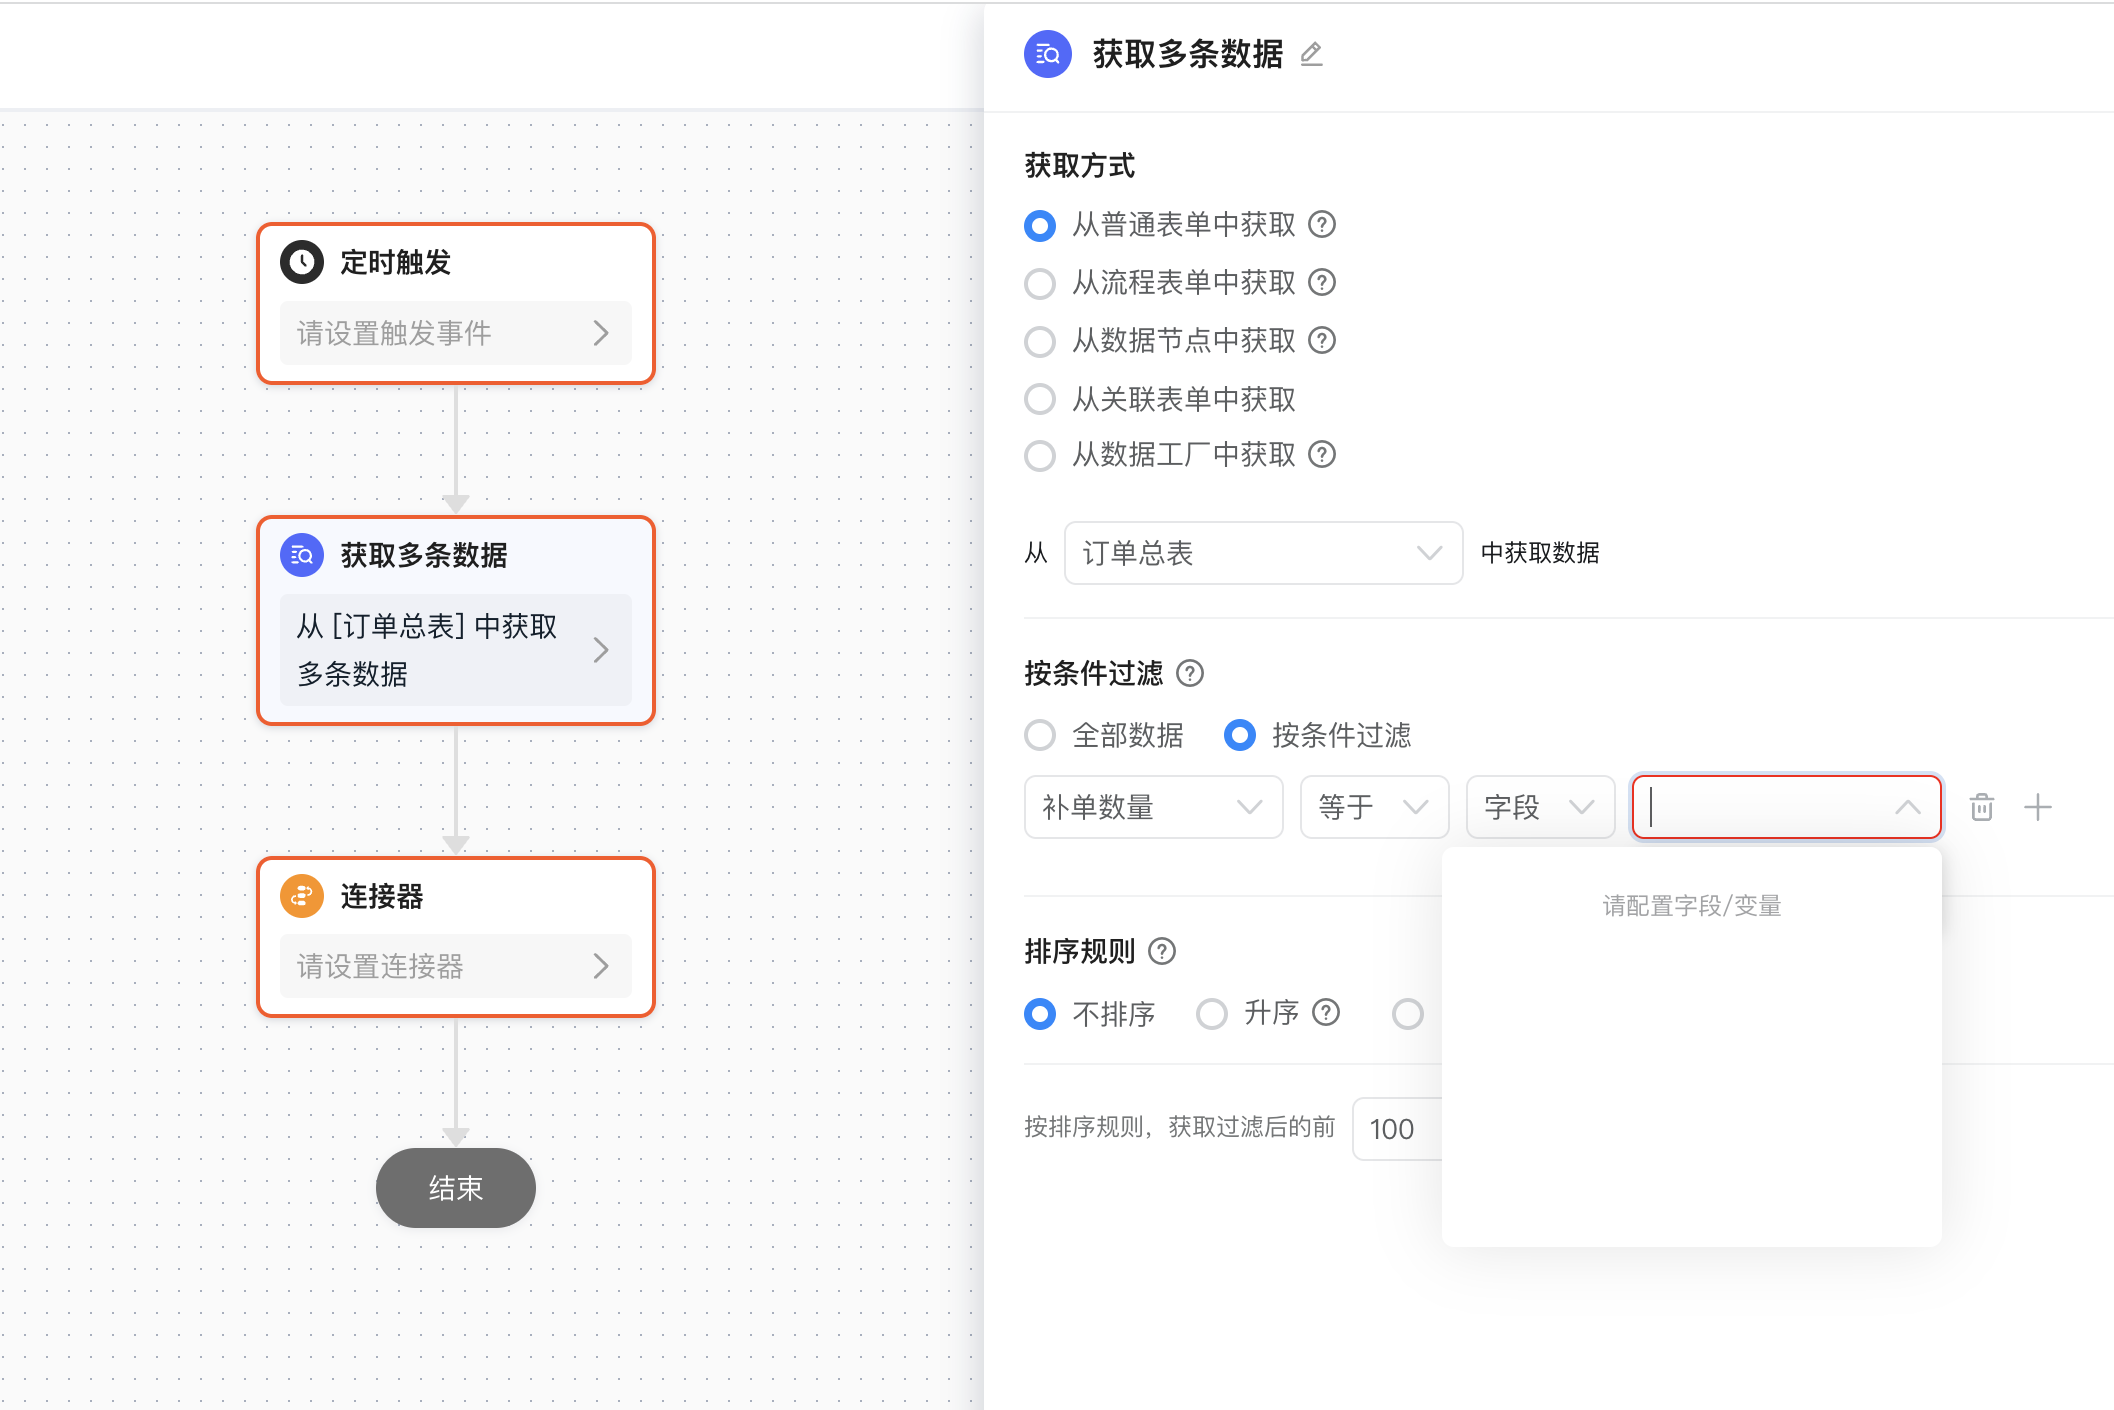Click the blue query icon in 获取多条数据 node
The image size is (2114, 1410).
click(302, 555)
